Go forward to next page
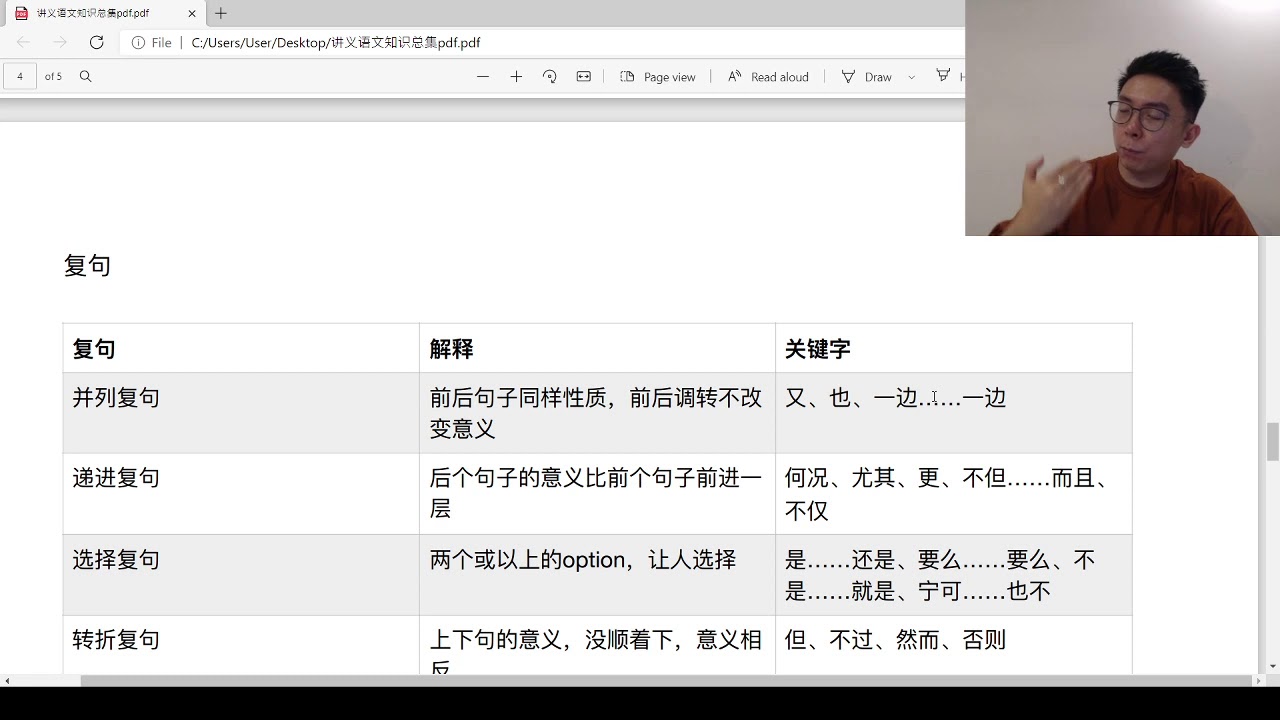The height and width of the screenshot is (720, 1280). pos(60,42)
